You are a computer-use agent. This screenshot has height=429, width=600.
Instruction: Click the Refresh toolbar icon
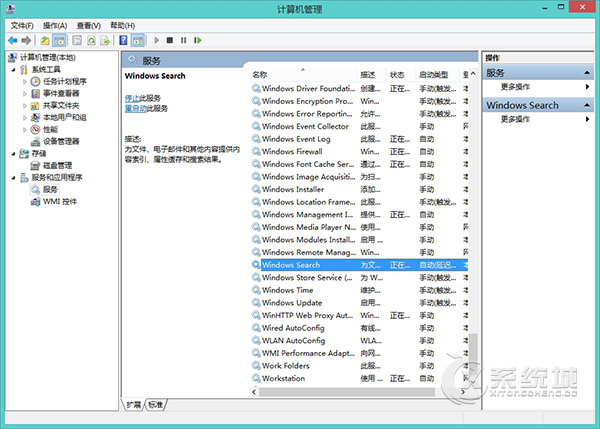click(x=91, y=40)
